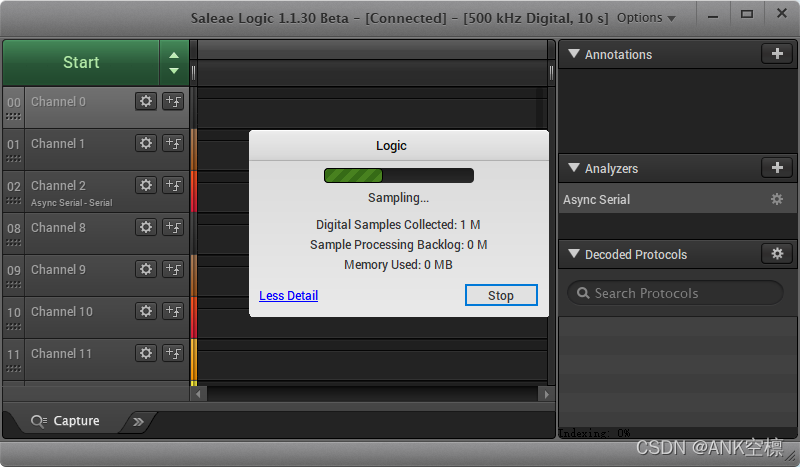The image size is (800, 467).
Task: Click Memory Used text
Action: click(398, 264)
